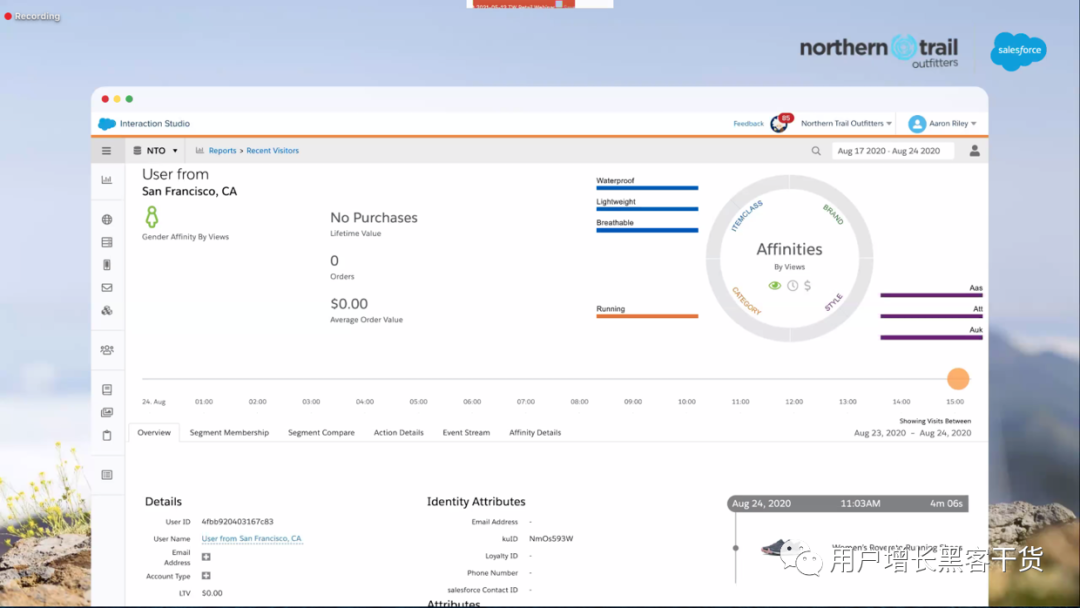Click the LTV $0.00 value in Details
This screenshot has height=608, width=1080.
pos(212,593)
